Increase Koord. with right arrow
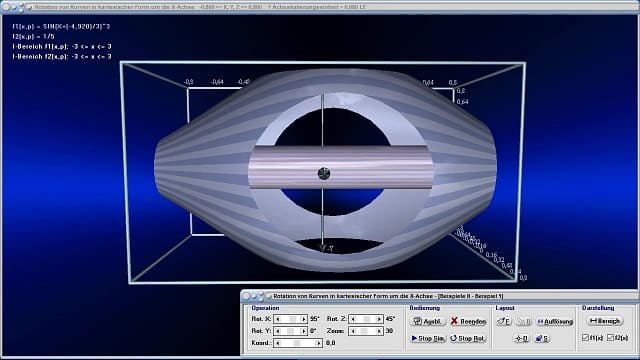This screenshot has height=360, width=640. pyautogui.click(x=319, y=343)
